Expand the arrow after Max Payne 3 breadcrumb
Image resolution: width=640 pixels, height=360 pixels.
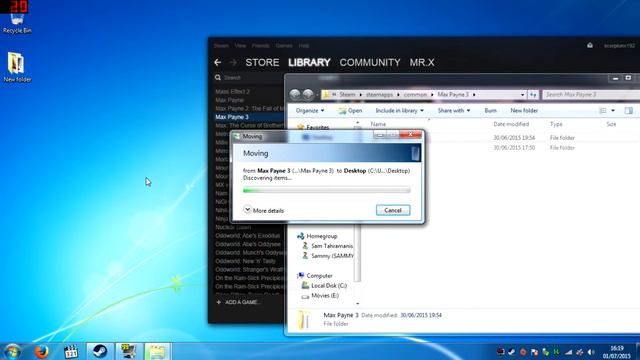pyautogui.click(x=474, y=95)
